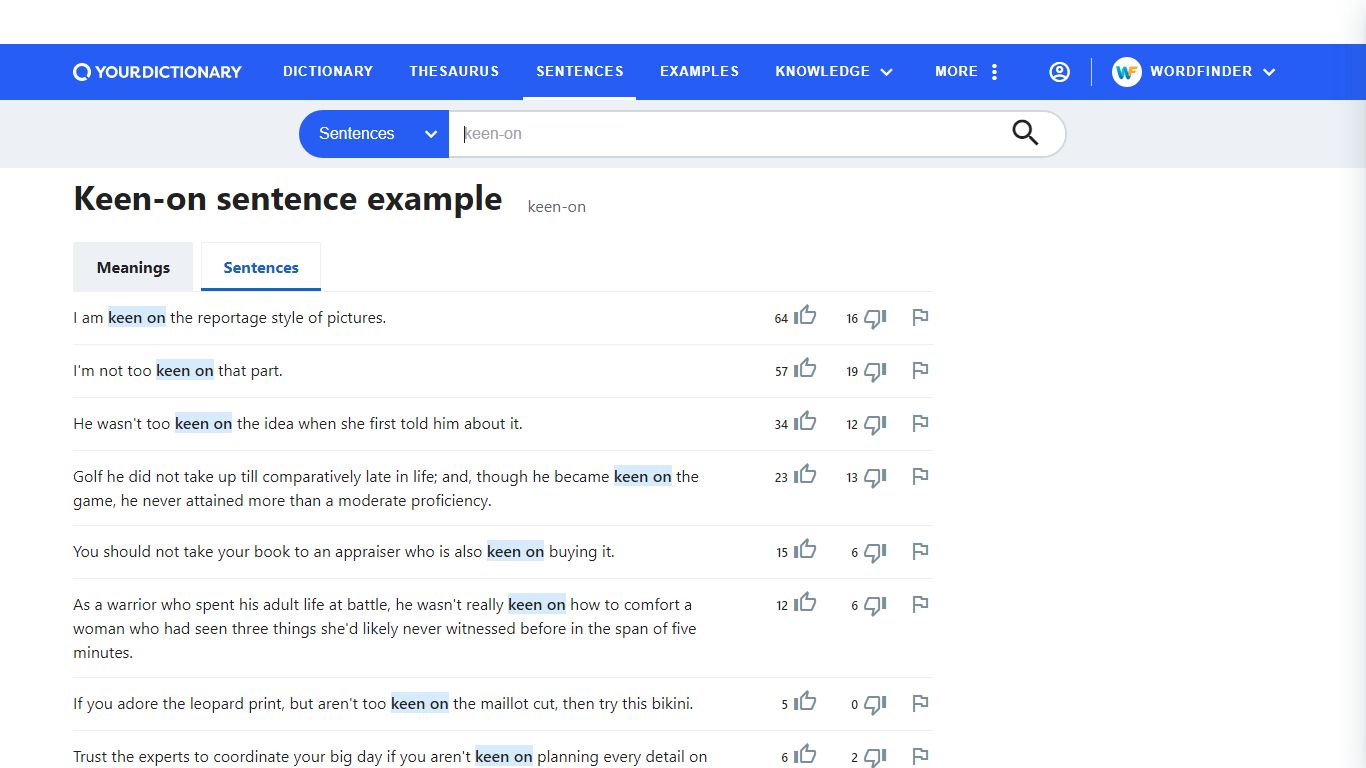
Task: Thumbs down the Golf sentence
Action: (875, 477)
